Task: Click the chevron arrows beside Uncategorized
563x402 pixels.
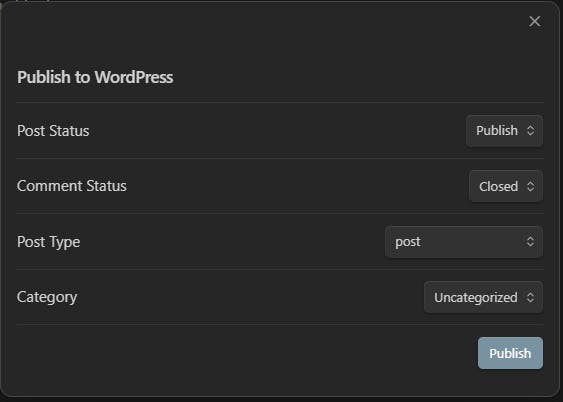Action: [530, 297]
